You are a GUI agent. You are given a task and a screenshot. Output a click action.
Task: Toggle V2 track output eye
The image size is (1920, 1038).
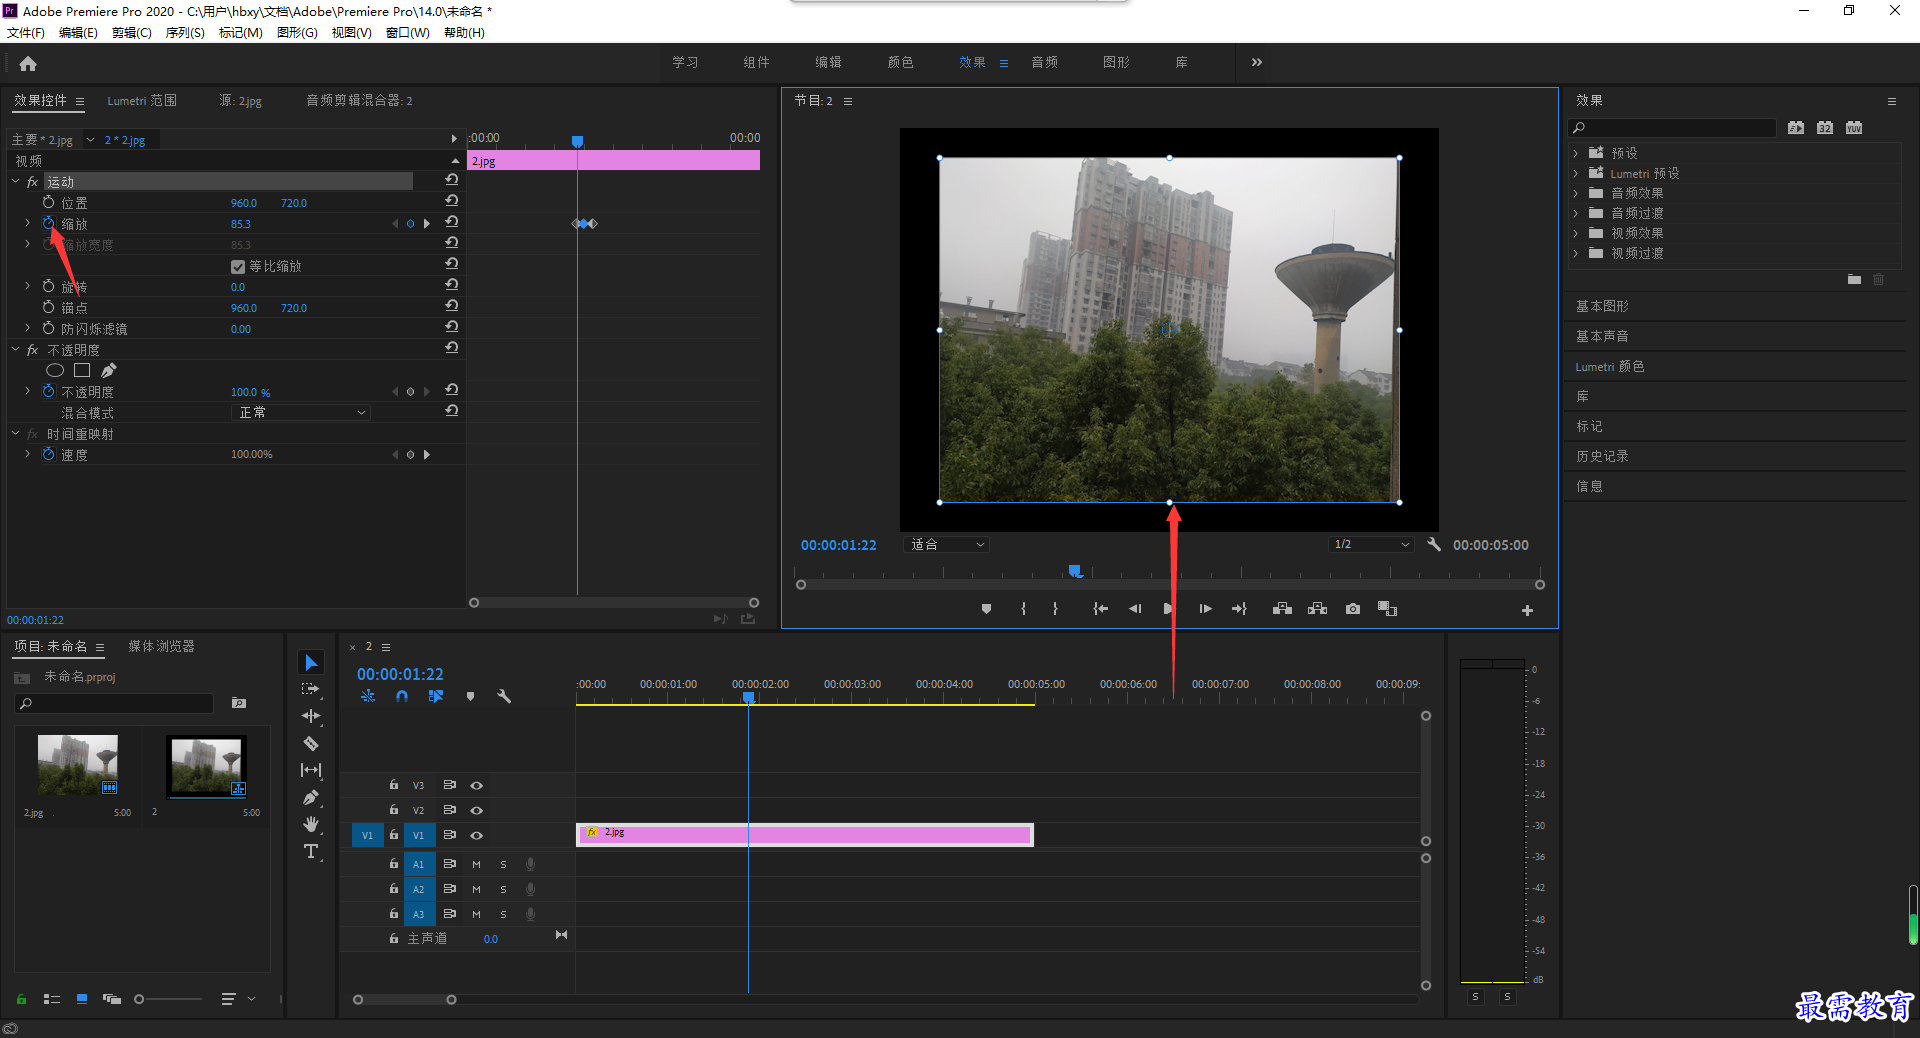(x=477, y=810)
